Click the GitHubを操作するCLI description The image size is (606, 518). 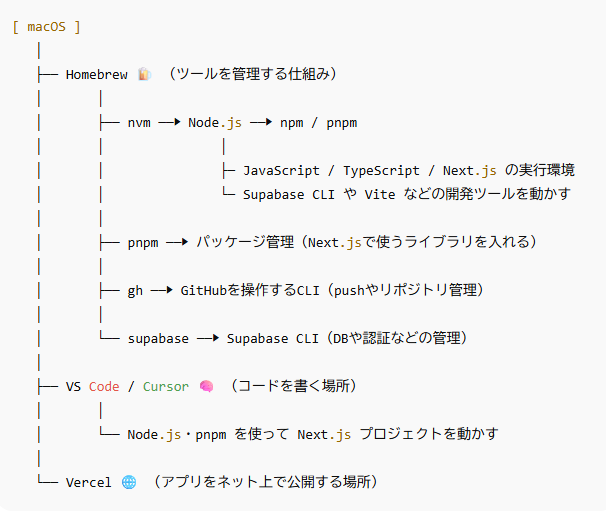tap(332, 290)
